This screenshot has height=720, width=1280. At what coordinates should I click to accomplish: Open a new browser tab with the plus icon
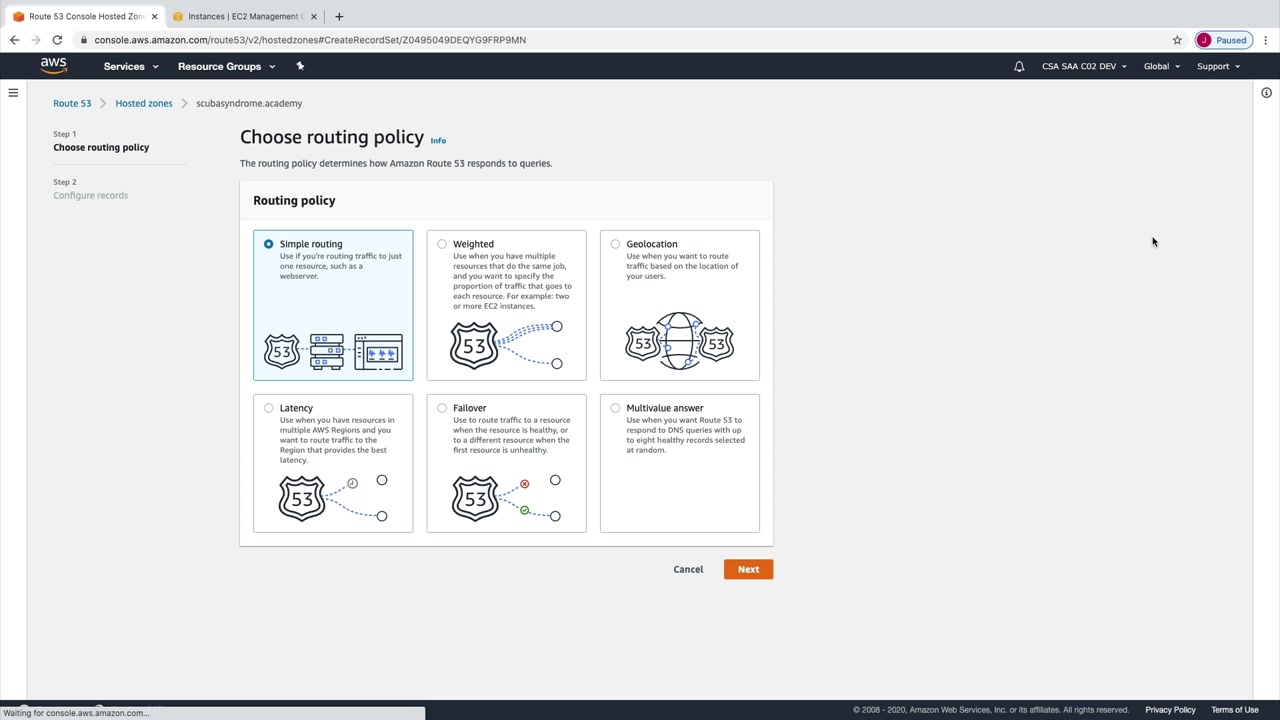[339, 16]
